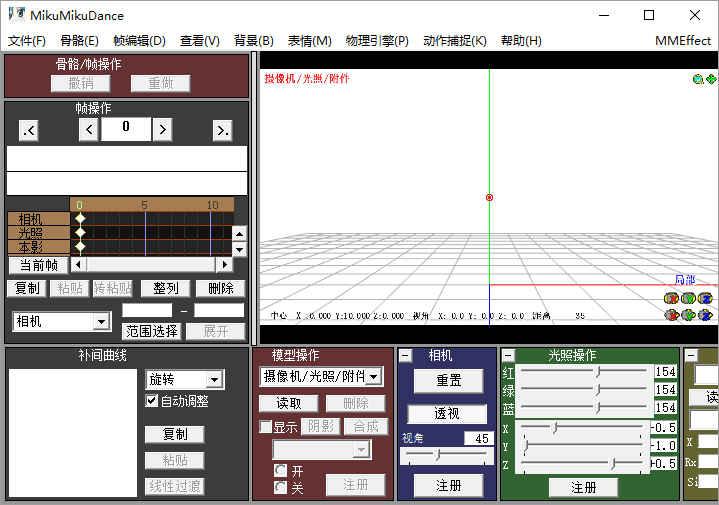Click the 光照 keyframe diamond at frame 0
The image size is (719, 505).
click(x=80, y=233)
